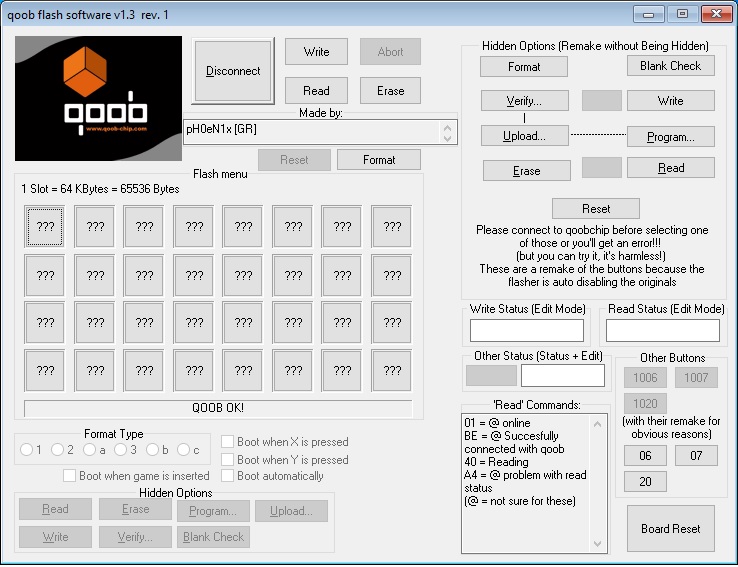This screenshot has height=567, width=738.
Task: Click Verify... in bottom Hidden Options
Action: [x=135, y=537]
